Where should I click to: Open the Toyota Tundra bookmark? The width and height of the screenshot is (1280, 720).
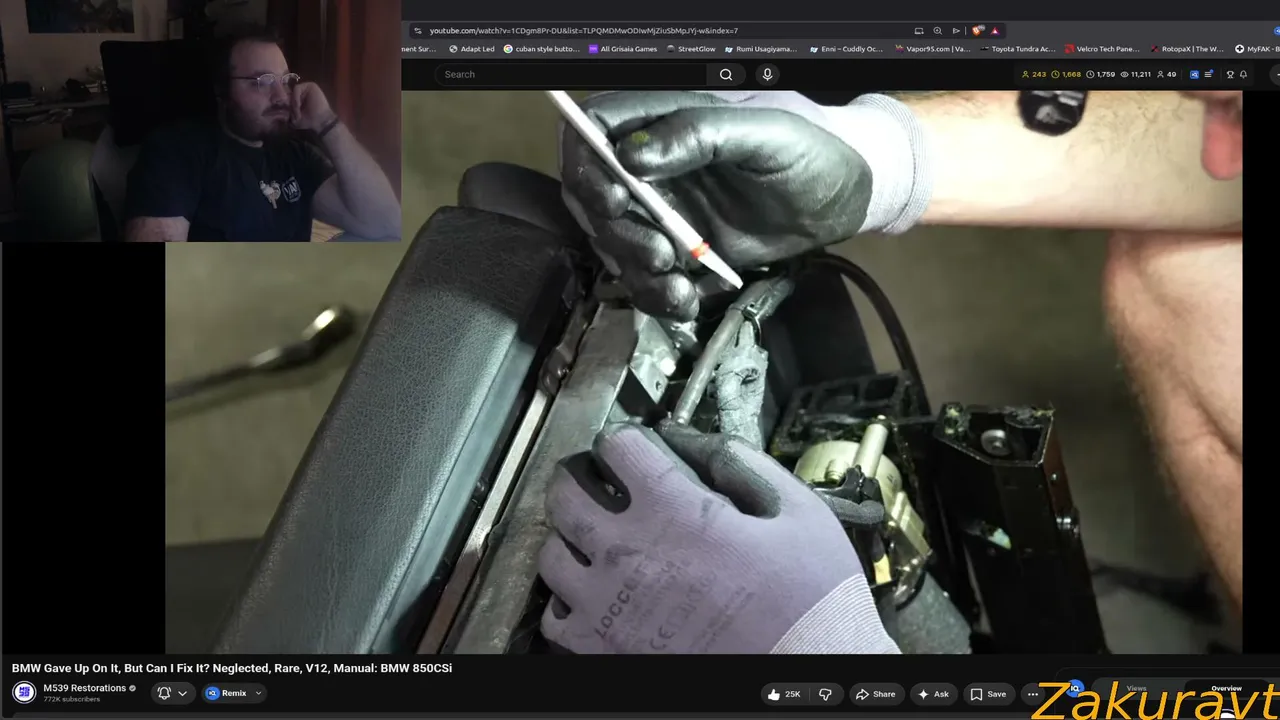pyautogui.click(x=1018, y=49)
